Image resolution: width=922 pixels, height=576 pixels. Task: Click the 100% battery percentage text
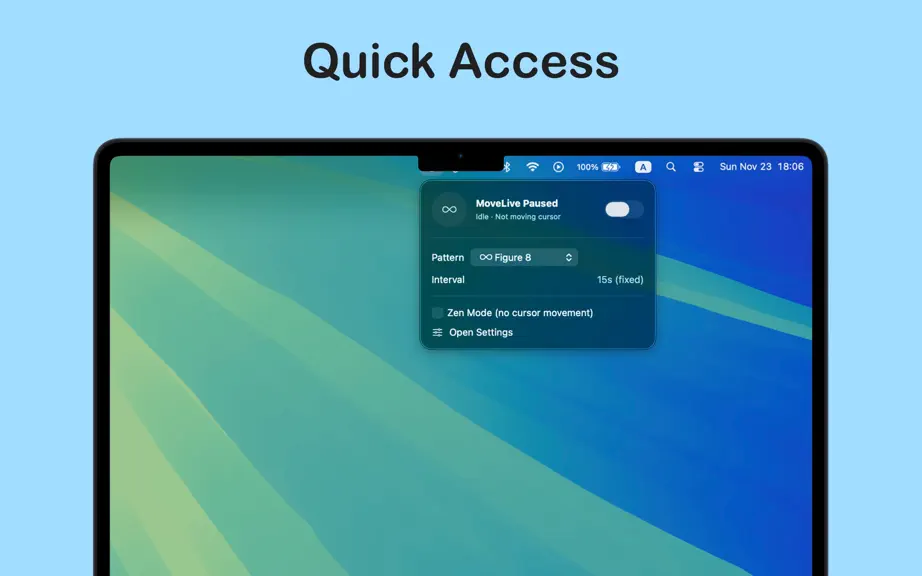[x=587, y=167]
